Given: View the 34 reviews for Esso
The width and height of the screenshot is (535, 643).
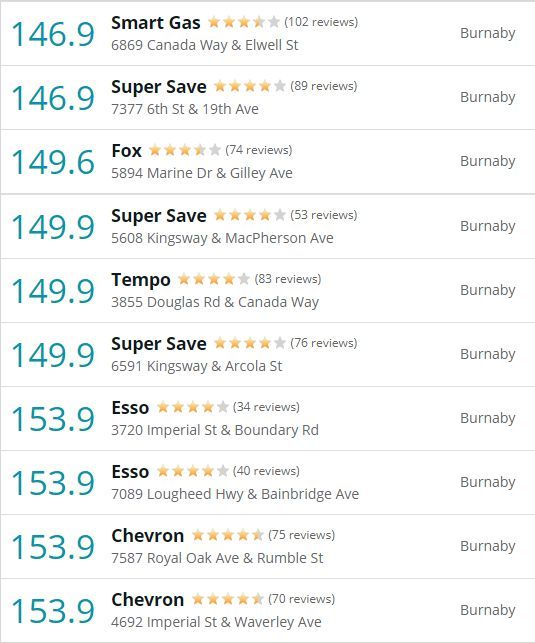Looking at the screenshot, I should point(266,407).
